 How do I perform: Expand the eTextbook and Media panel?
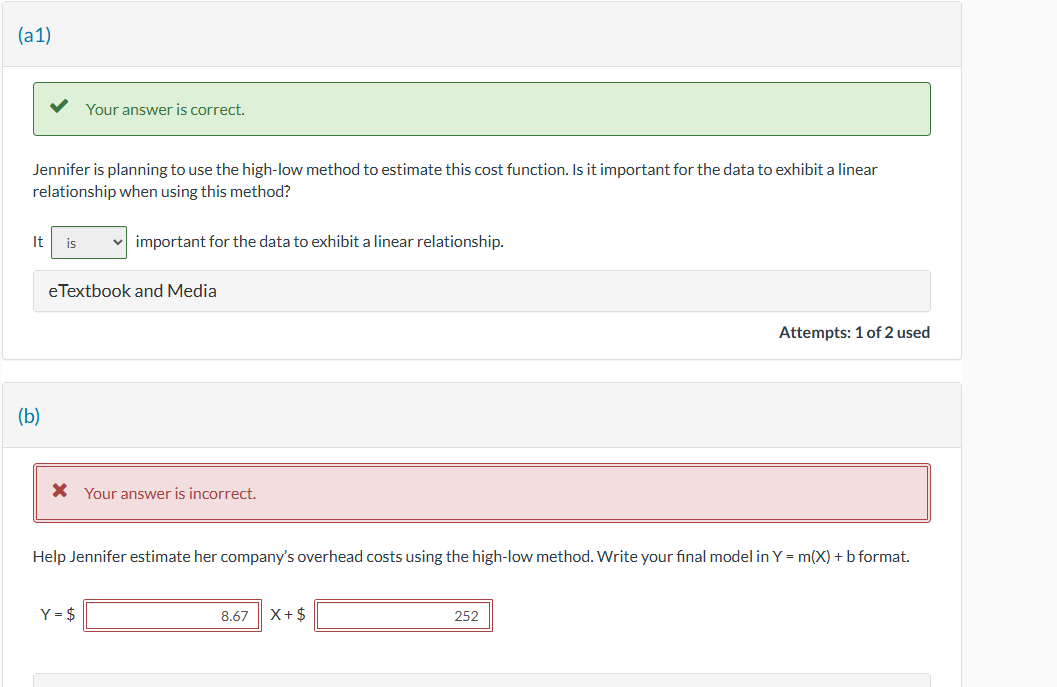click(x=483, y=290)
